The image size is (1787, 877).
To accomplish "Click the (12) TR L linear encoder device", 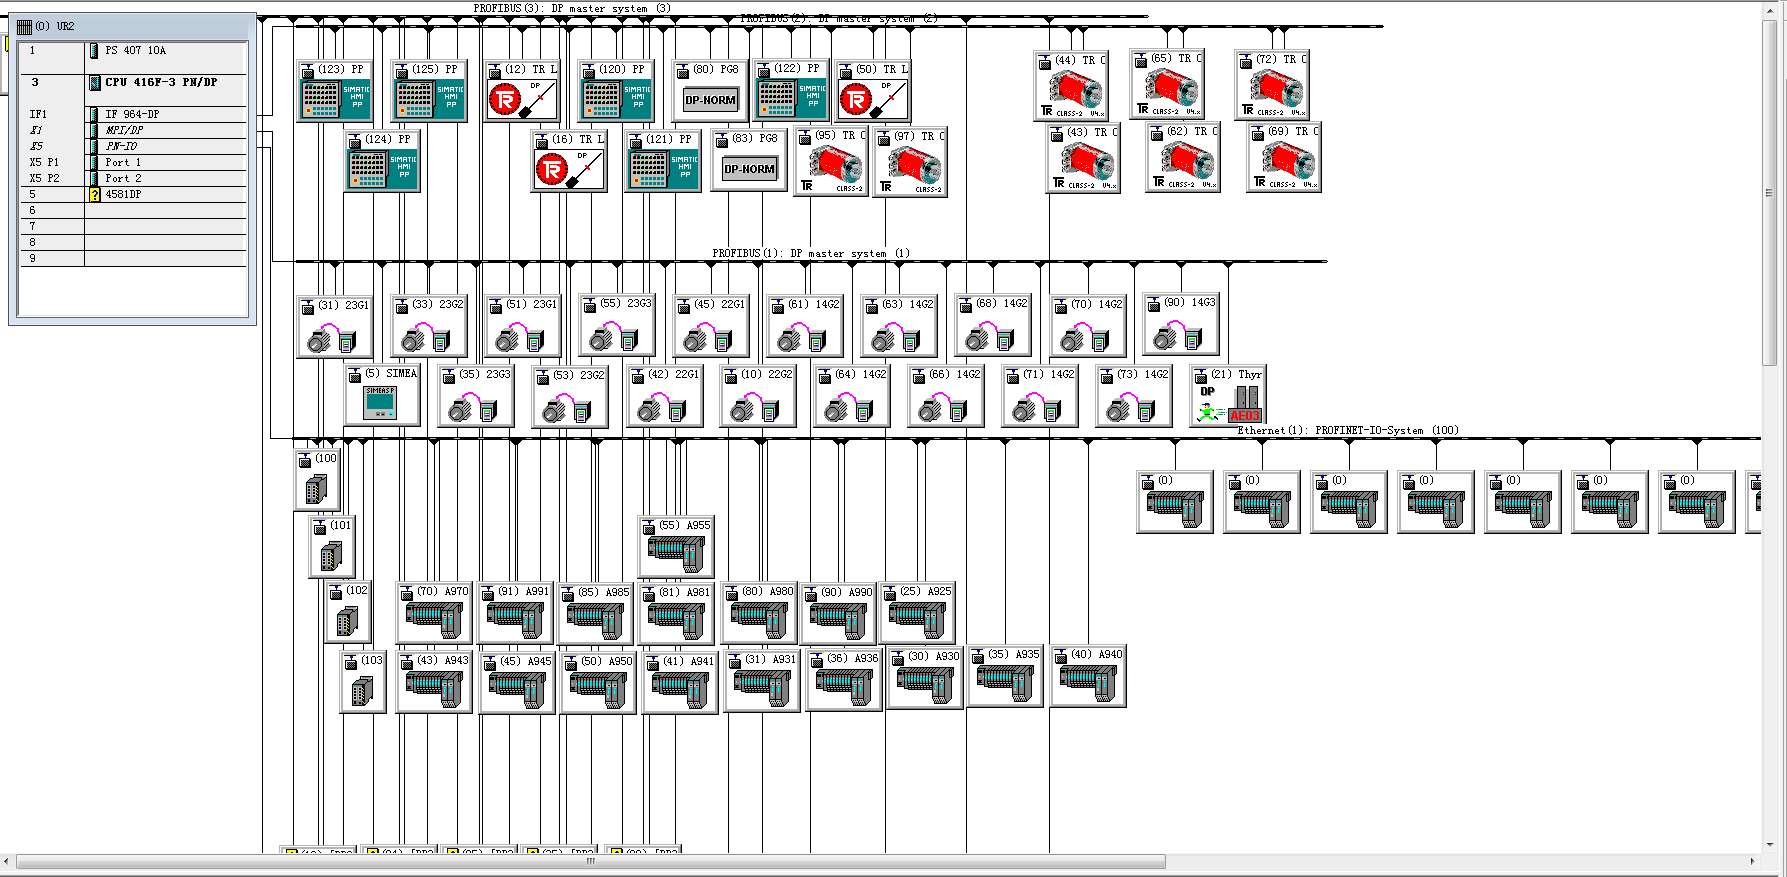I will click(x=522, y=98).
